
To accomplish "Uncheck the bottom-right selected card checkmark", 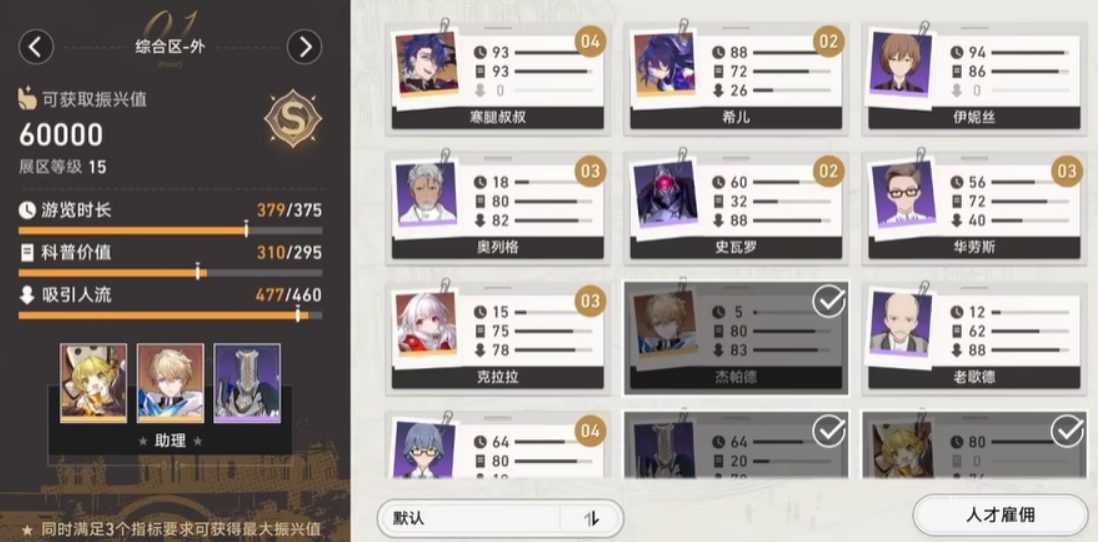I will (x=1067, y=431).
